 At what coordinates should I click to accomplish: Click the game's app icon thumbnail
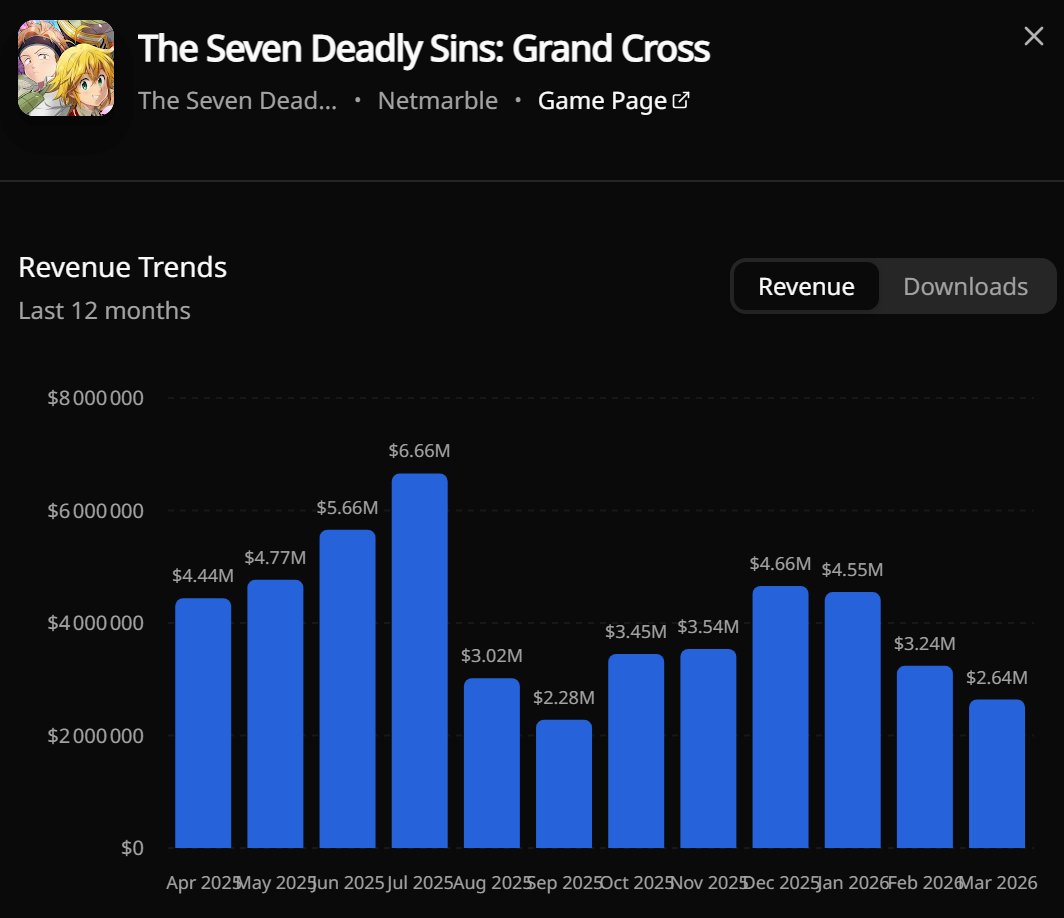coord(66,68)
